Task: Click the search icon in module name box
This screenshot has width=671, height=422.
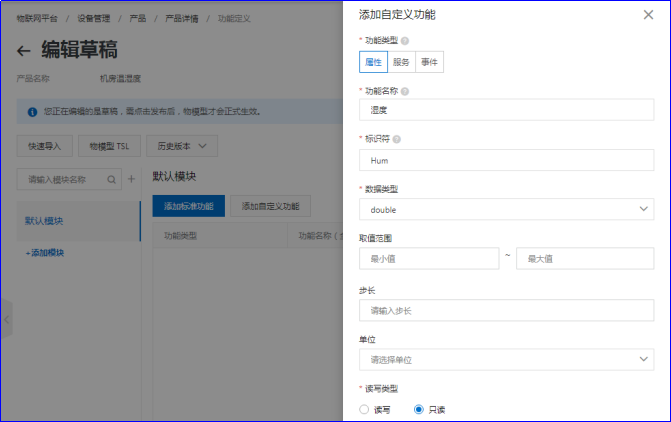Action: tap(111, 180)
